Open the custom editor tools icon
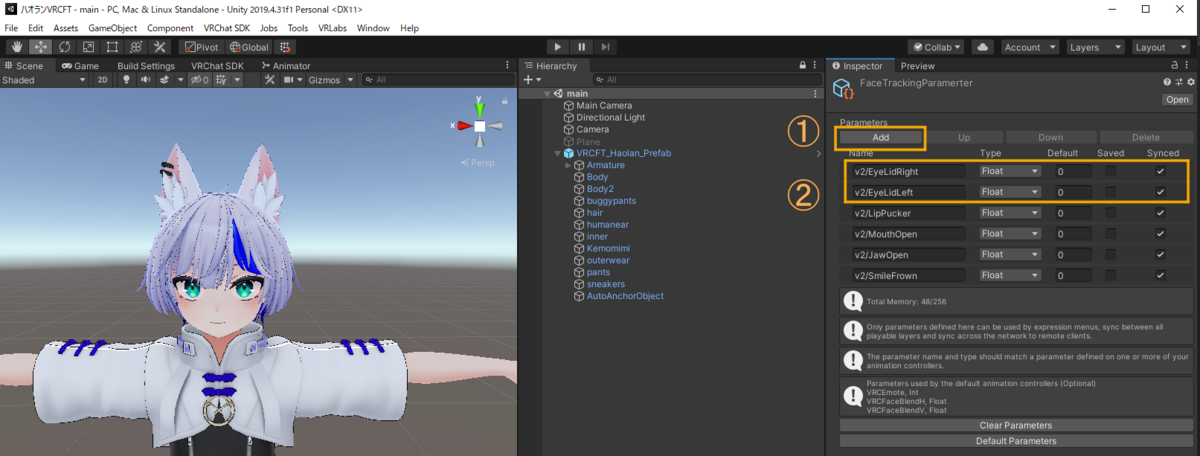 (x=159, y=47)
